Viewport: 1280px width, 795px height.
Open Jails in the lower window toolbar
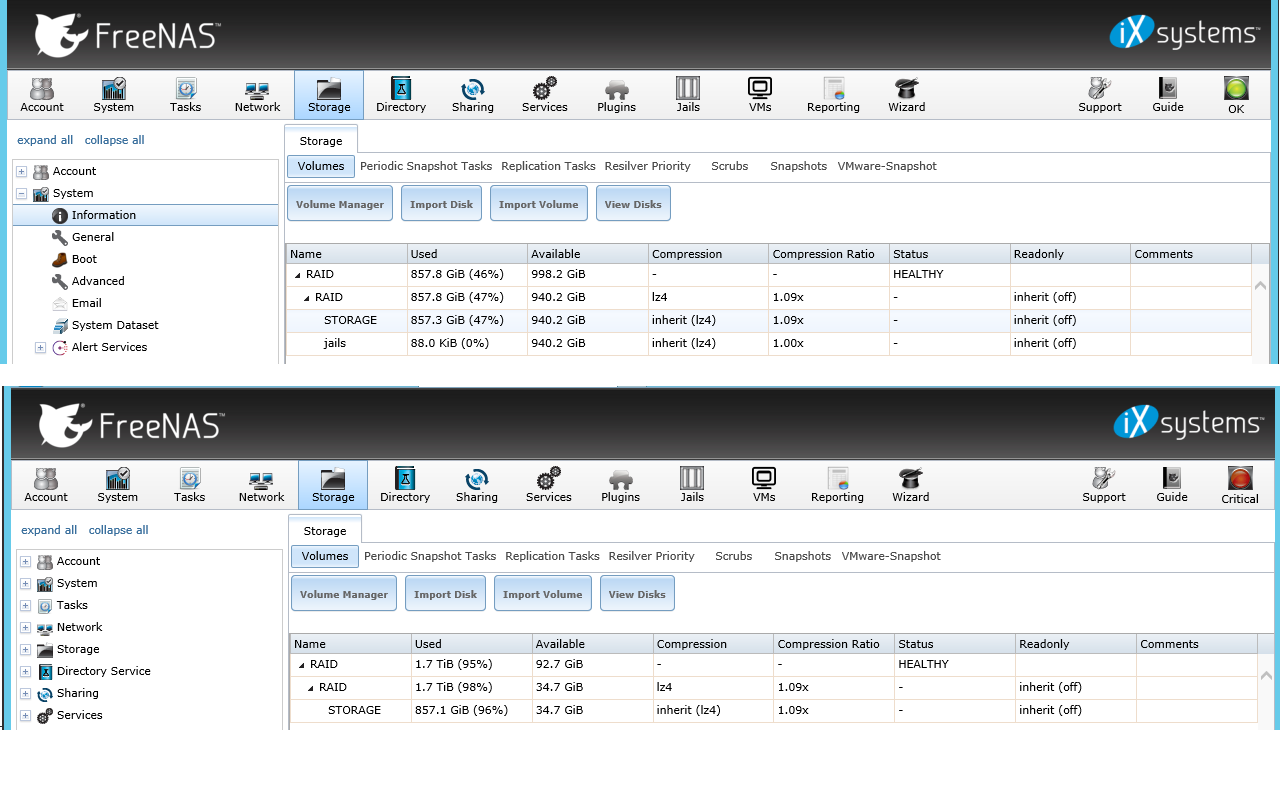click(x=692, y=485)
